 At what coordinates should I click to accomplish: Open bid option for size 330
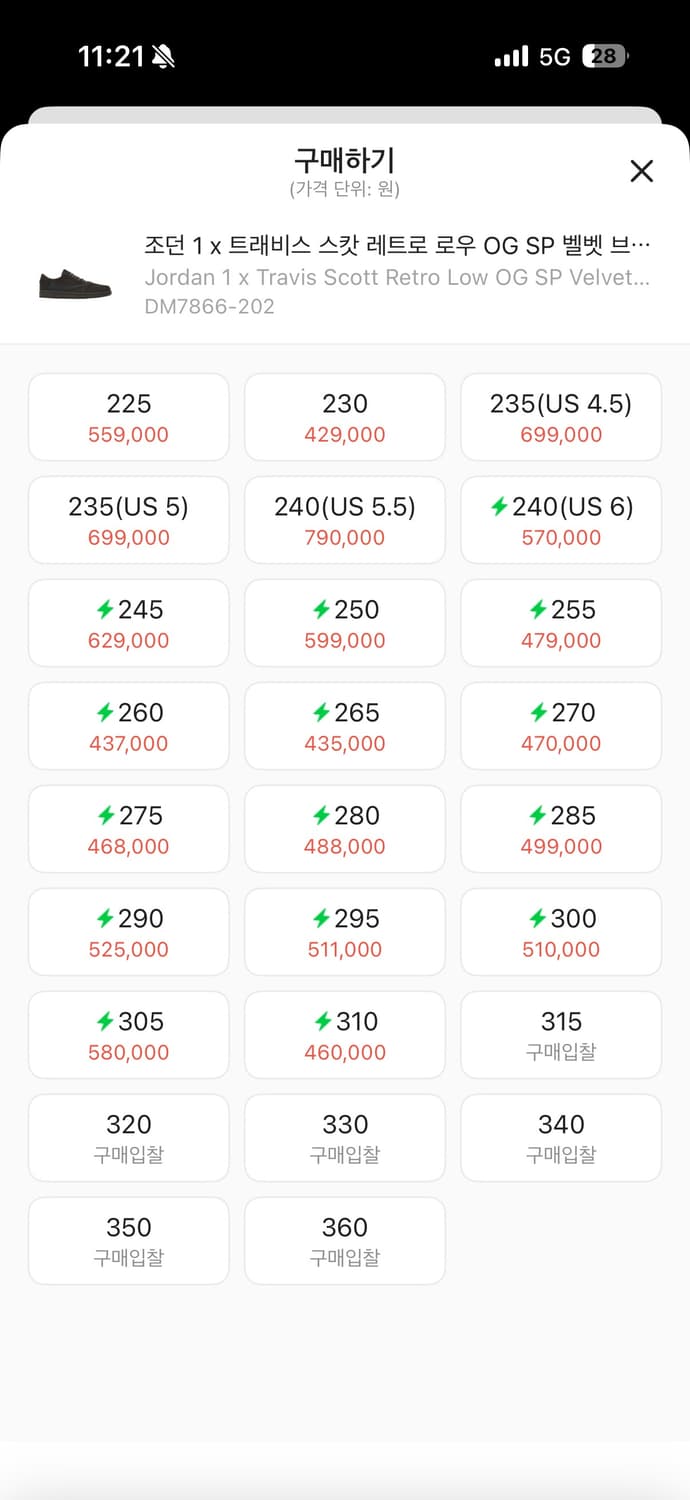click(x=345, y=1138)
